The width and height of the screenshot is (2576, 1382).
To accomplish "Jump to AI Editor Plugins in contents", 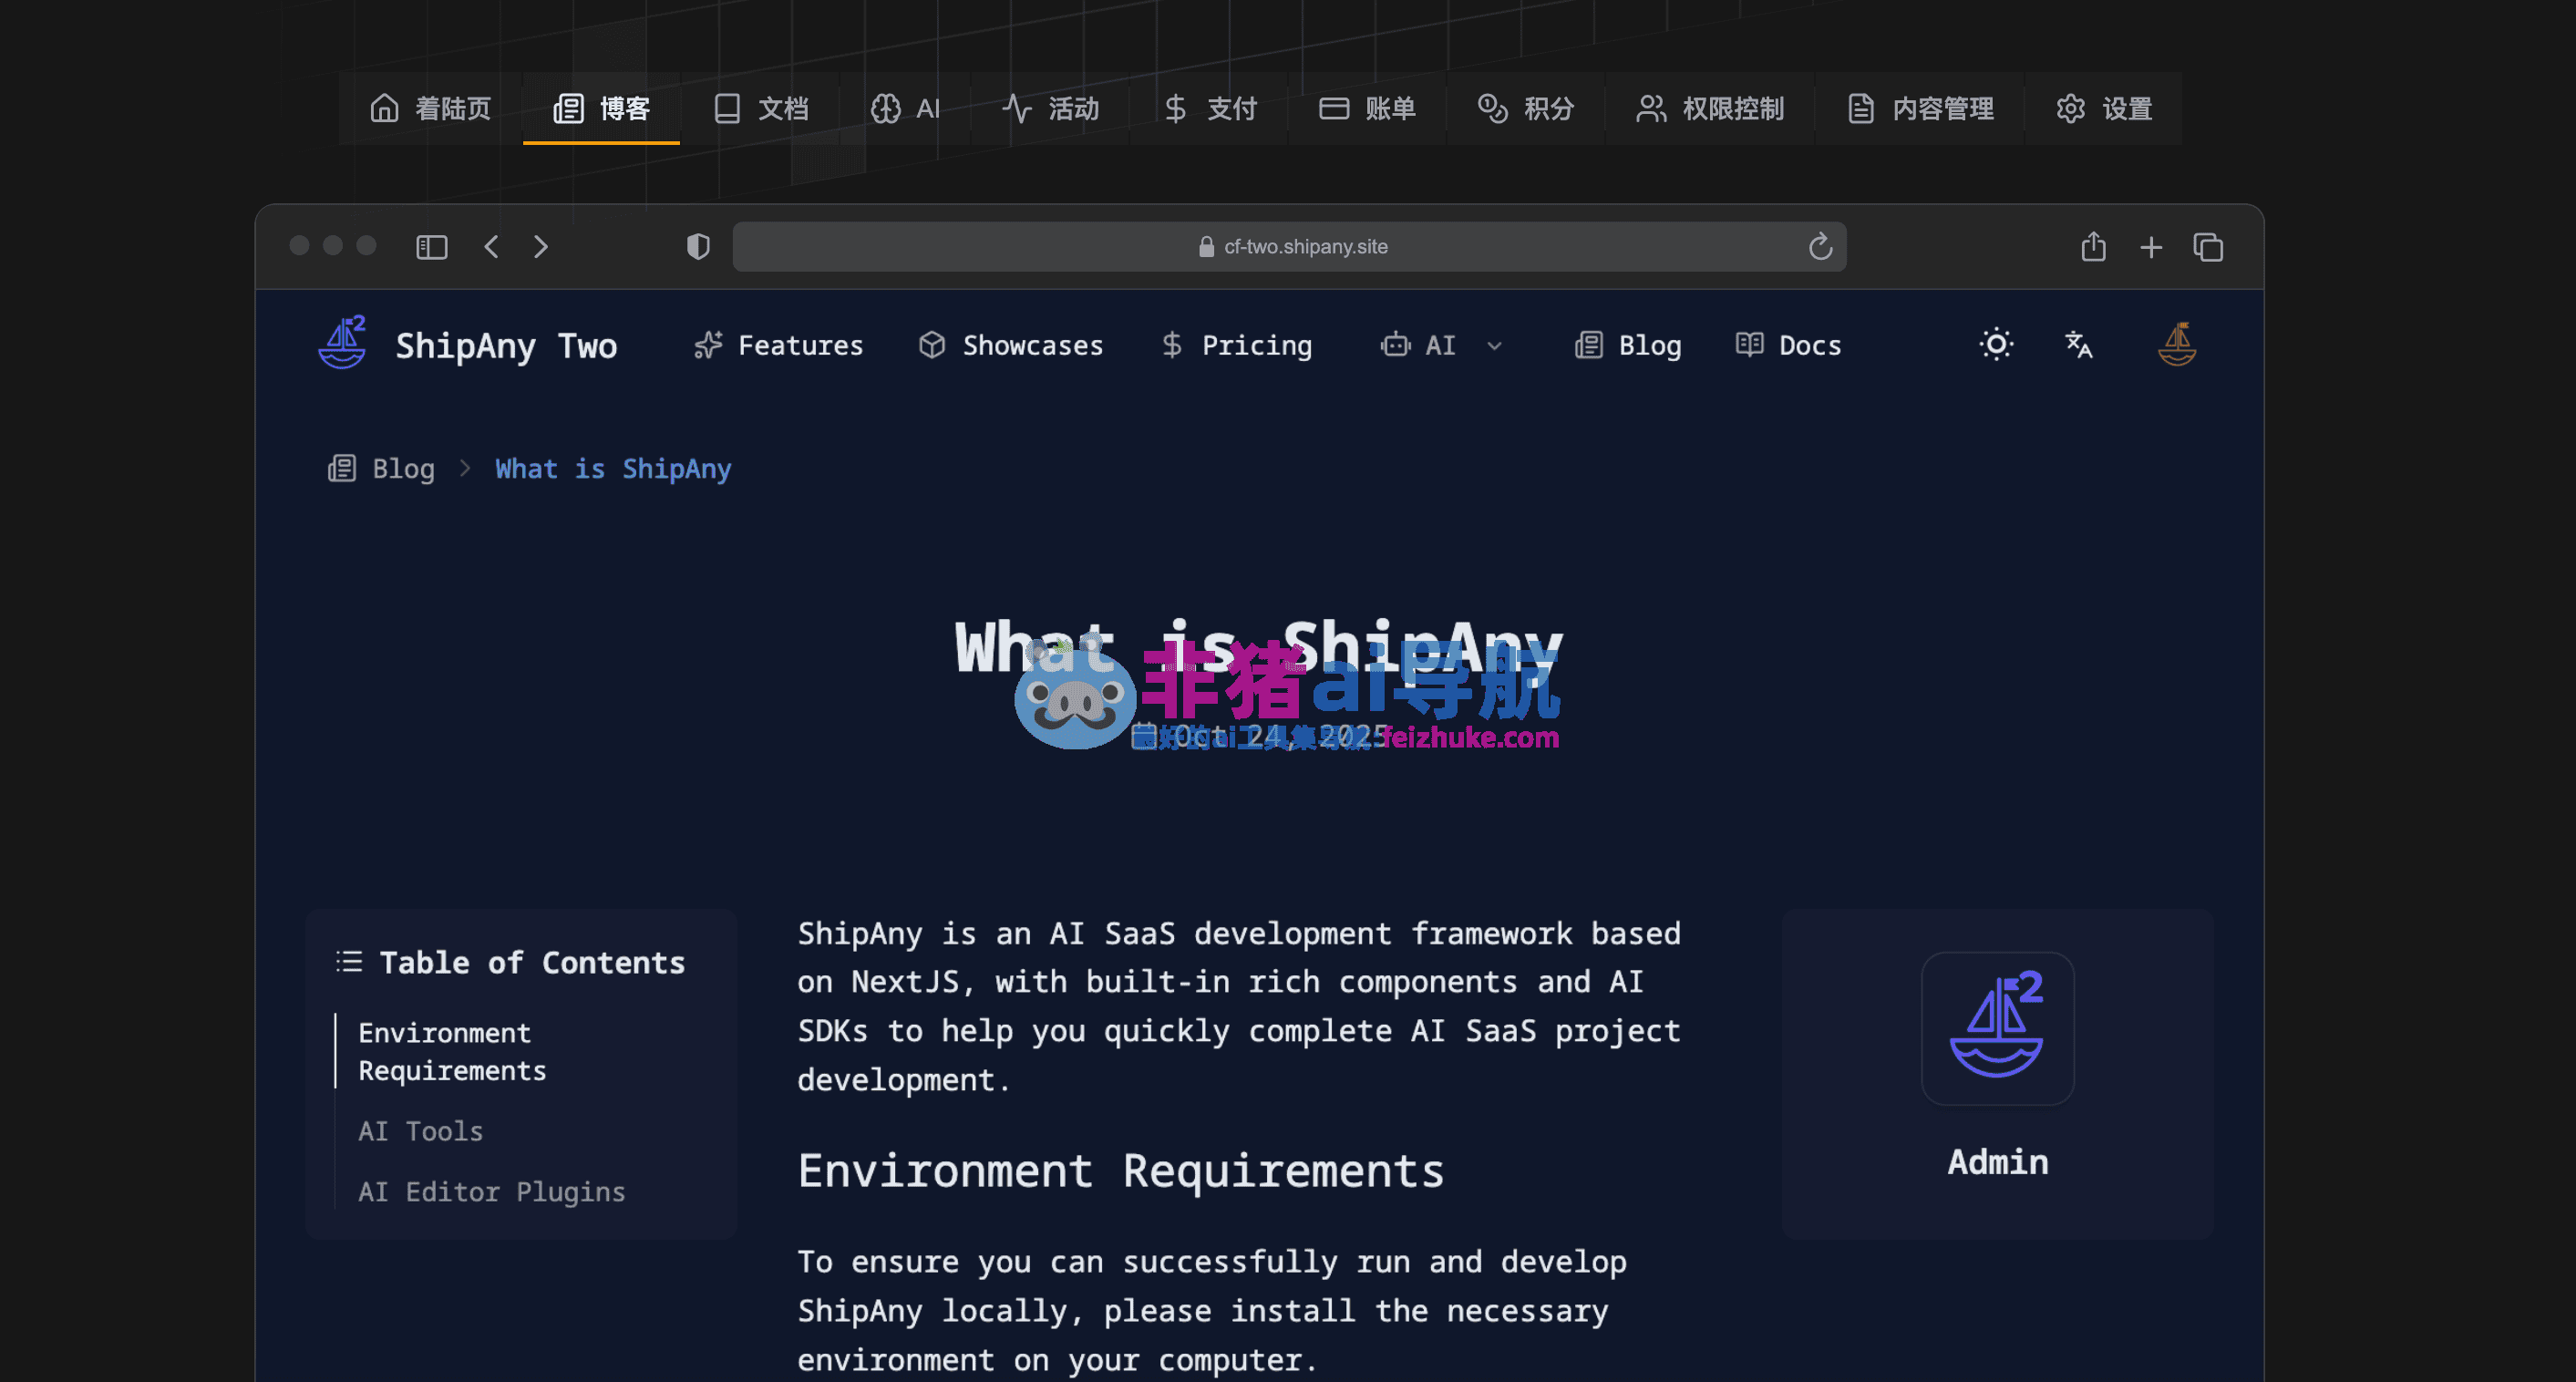I will click(x=491, y=1192).
